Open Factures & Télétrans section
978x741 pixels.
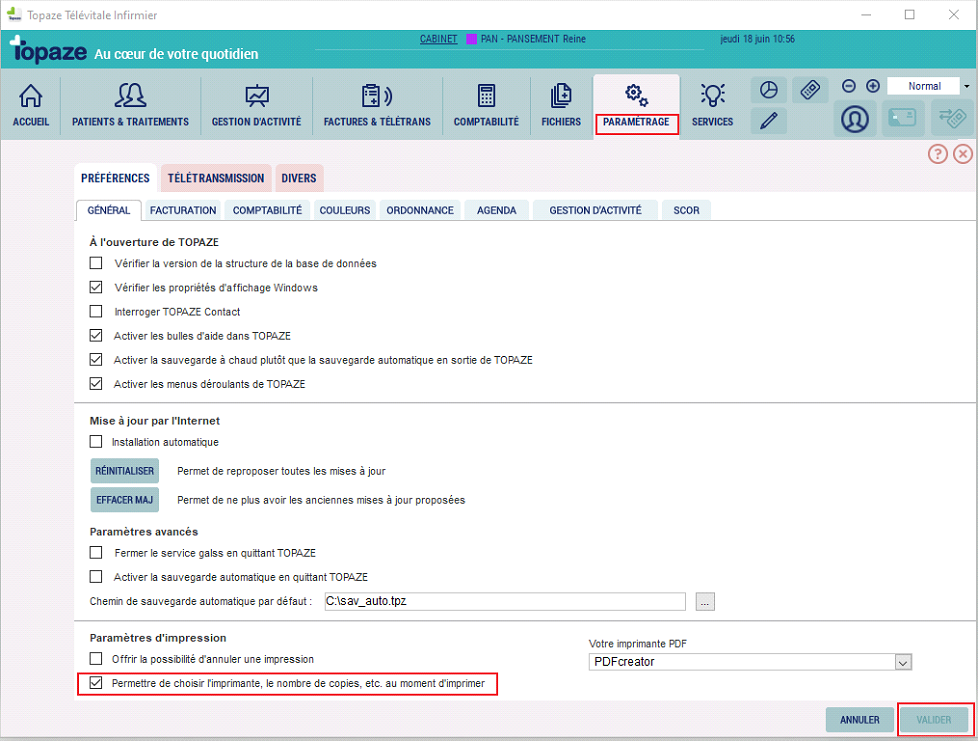click(377, 105)
